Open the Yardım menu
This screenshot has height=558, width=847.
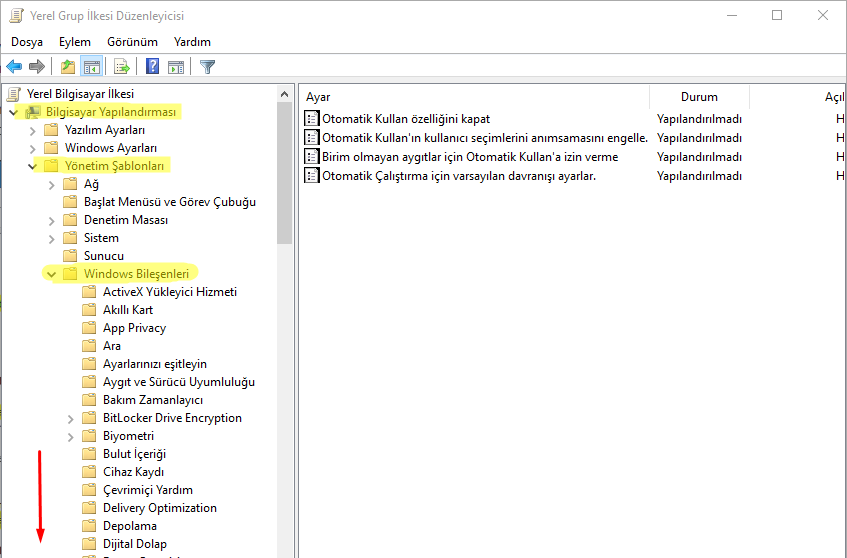(x=192, y=42)
